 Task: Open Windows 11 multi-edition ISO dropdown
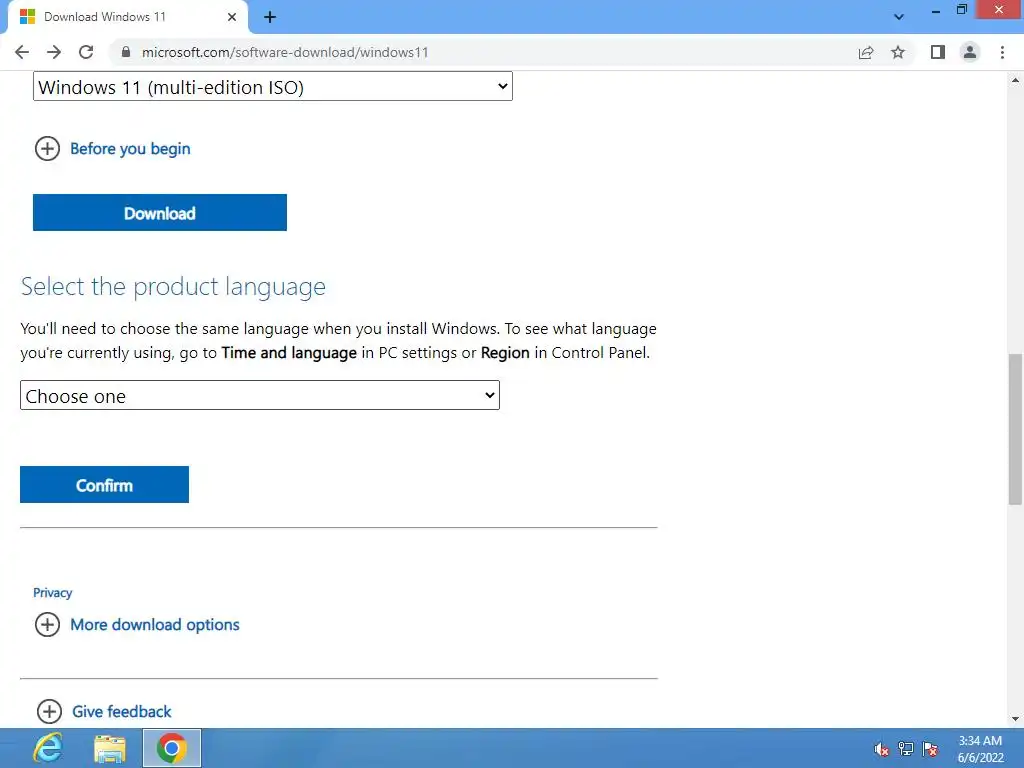tap(273, 86)
